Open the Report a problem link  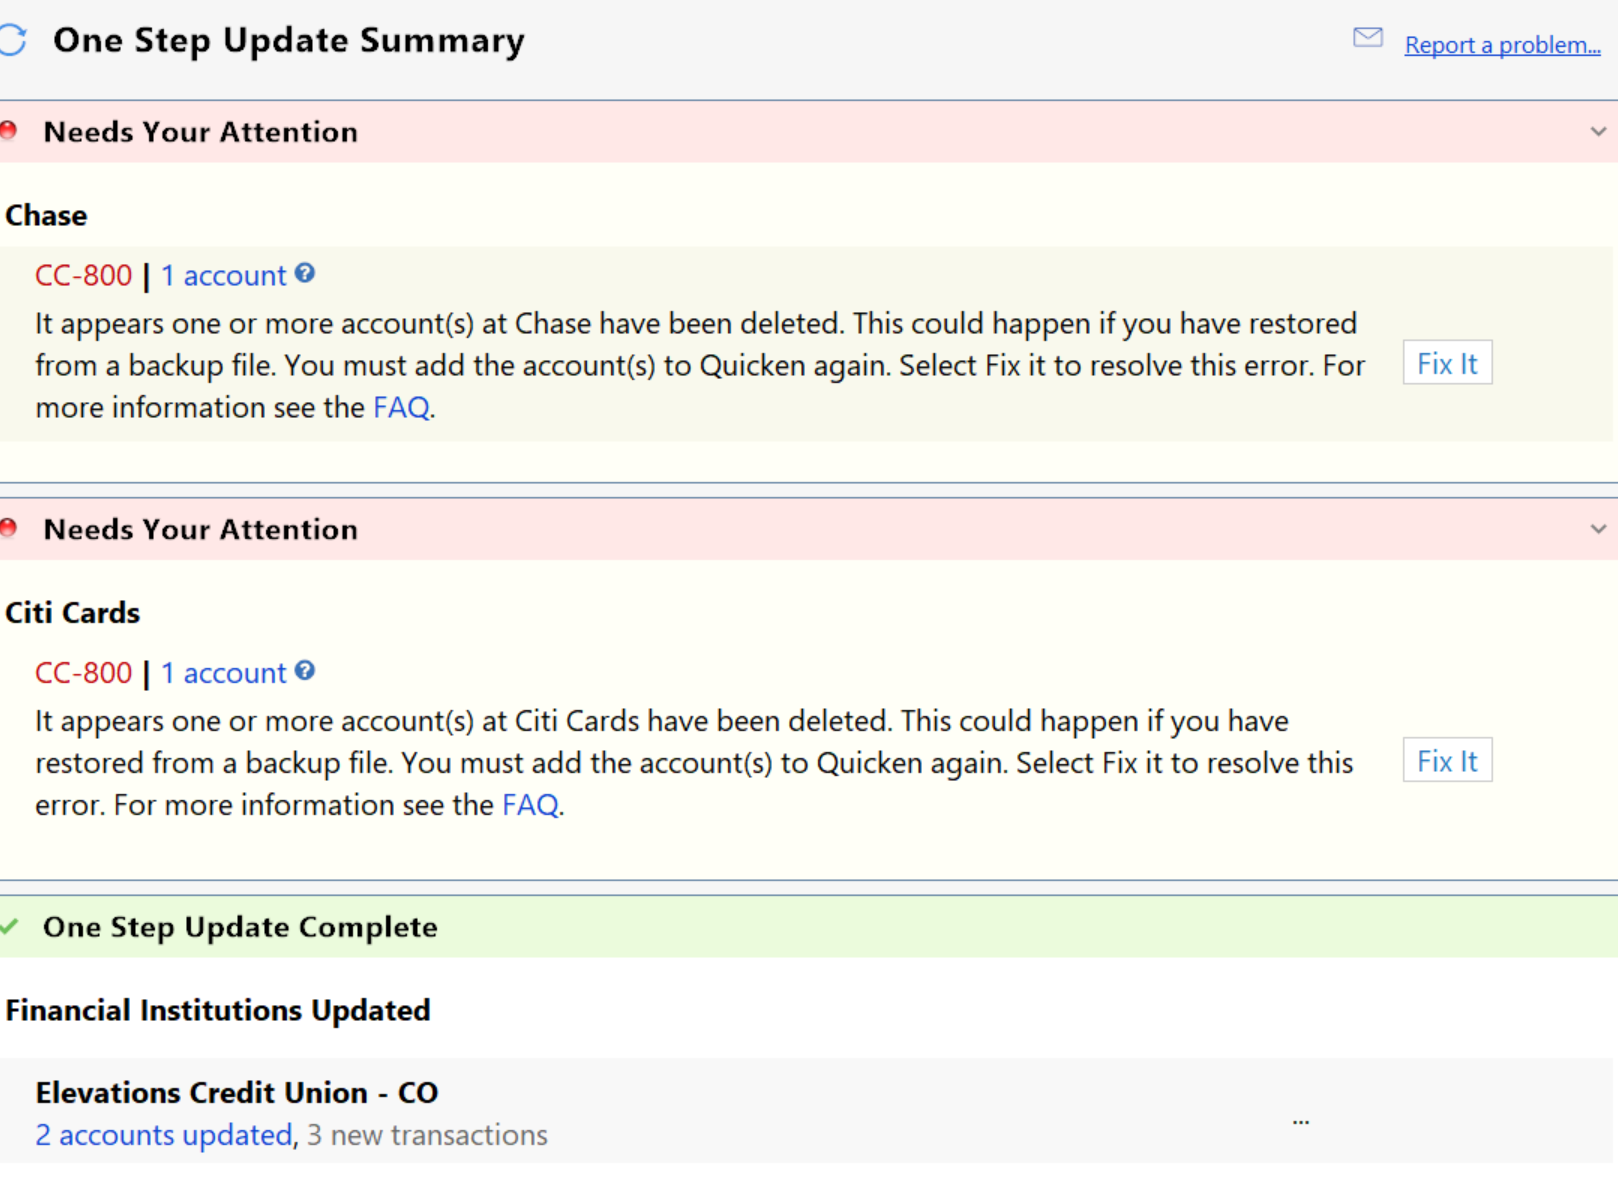click(1502, 45)
